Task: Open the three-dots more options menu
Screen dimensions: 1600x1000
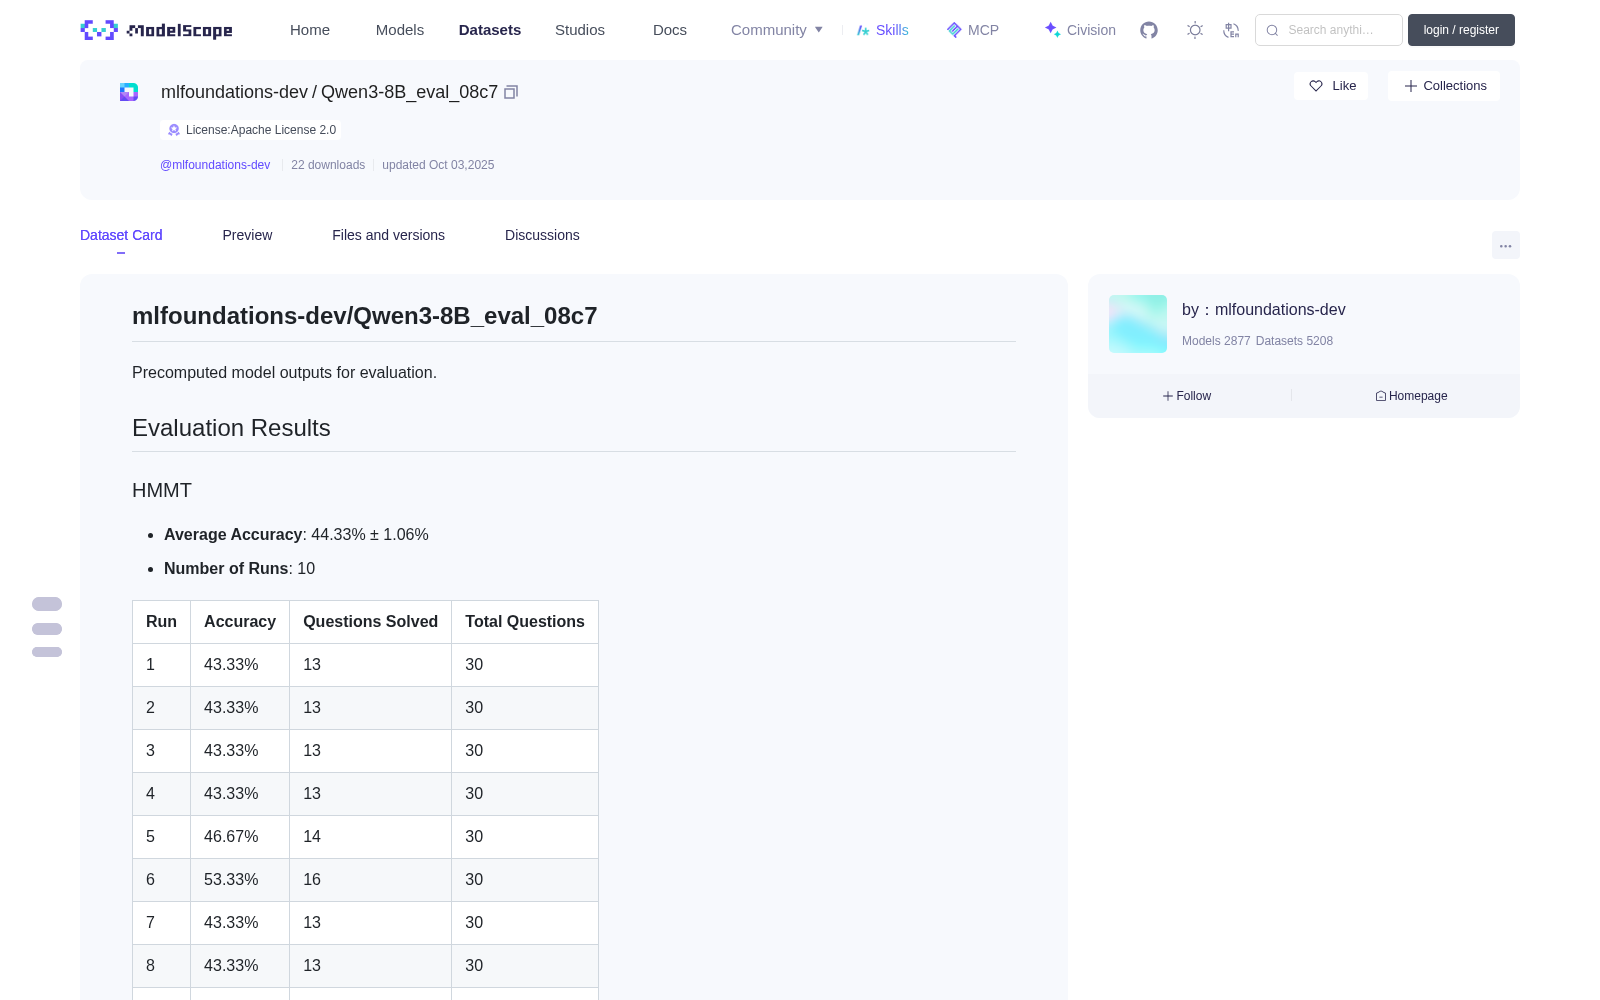Action: pos(1506,245)
